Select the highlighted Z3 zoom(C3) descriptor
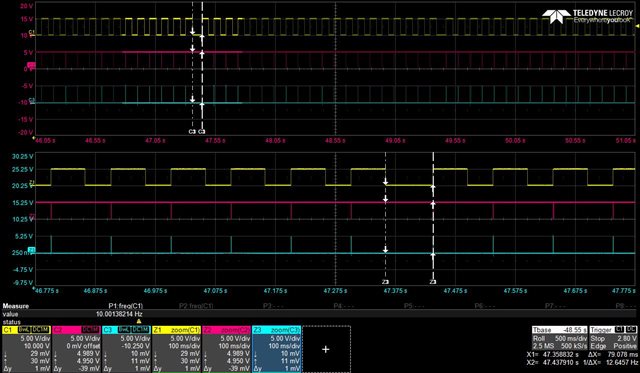The height and width of the screenshot is (373, 640). 276,349
